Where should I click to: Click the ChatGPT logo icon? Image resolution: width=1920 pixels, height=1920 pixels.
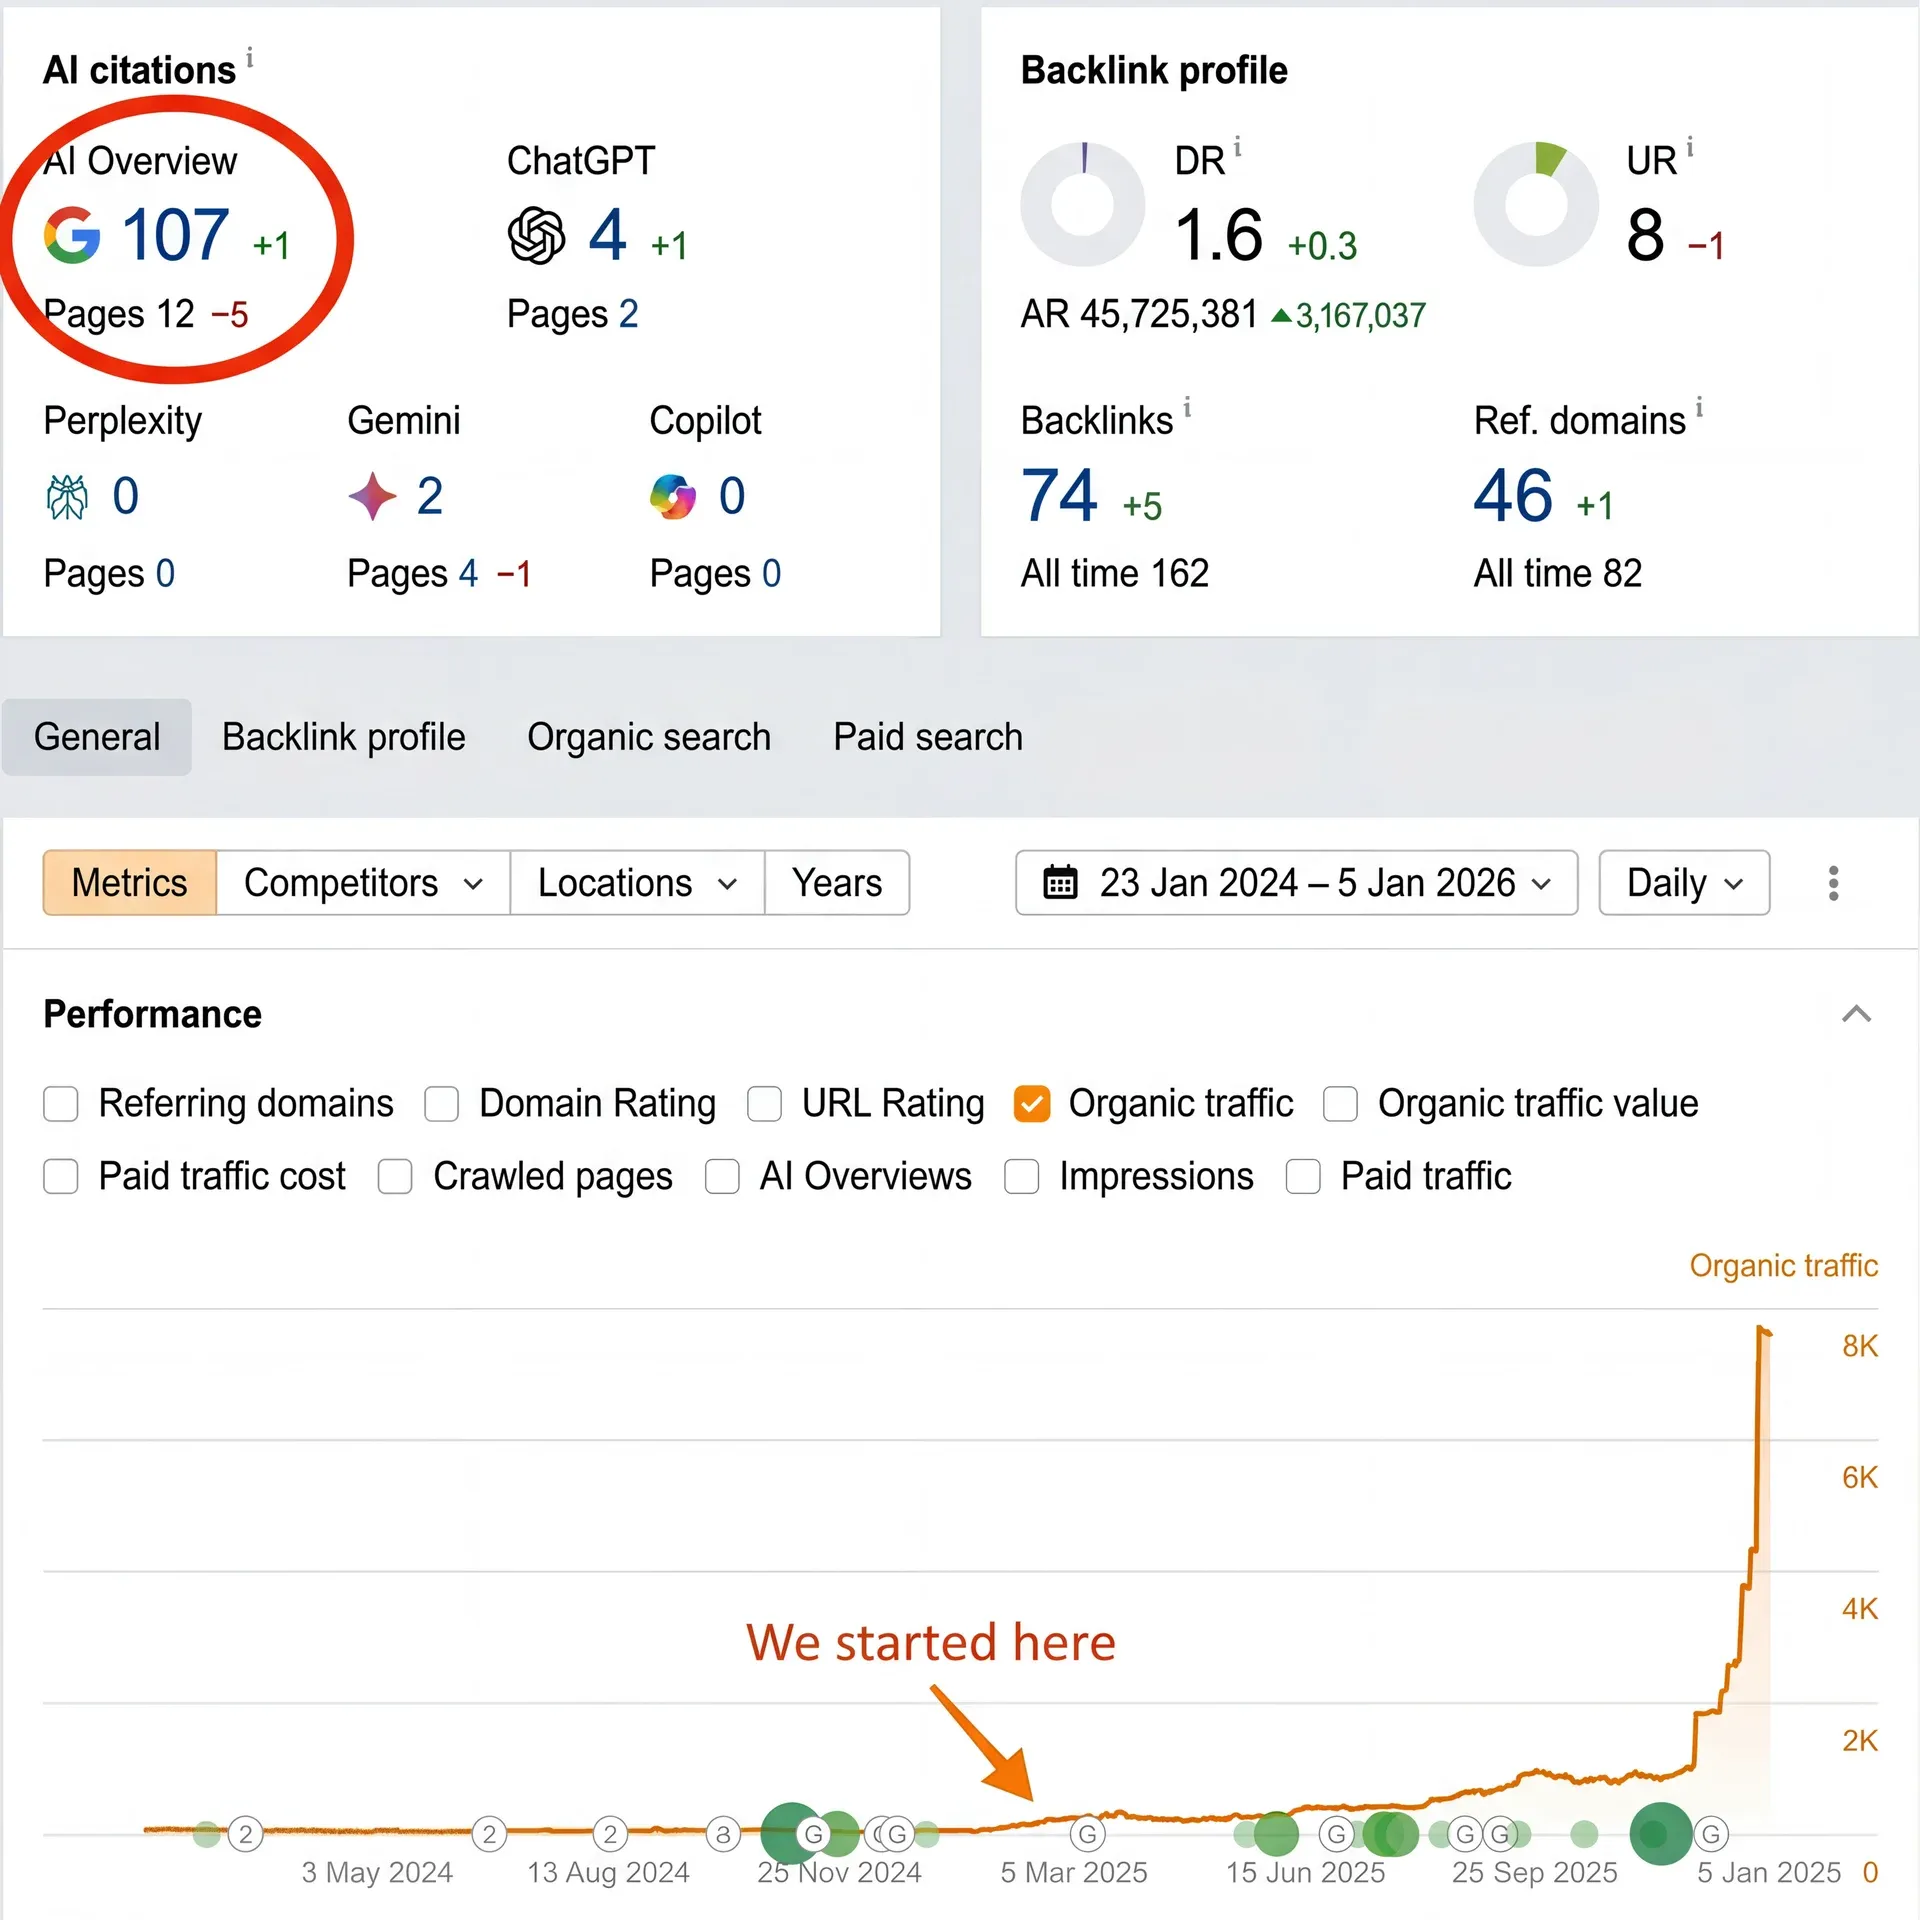[537, 235]
